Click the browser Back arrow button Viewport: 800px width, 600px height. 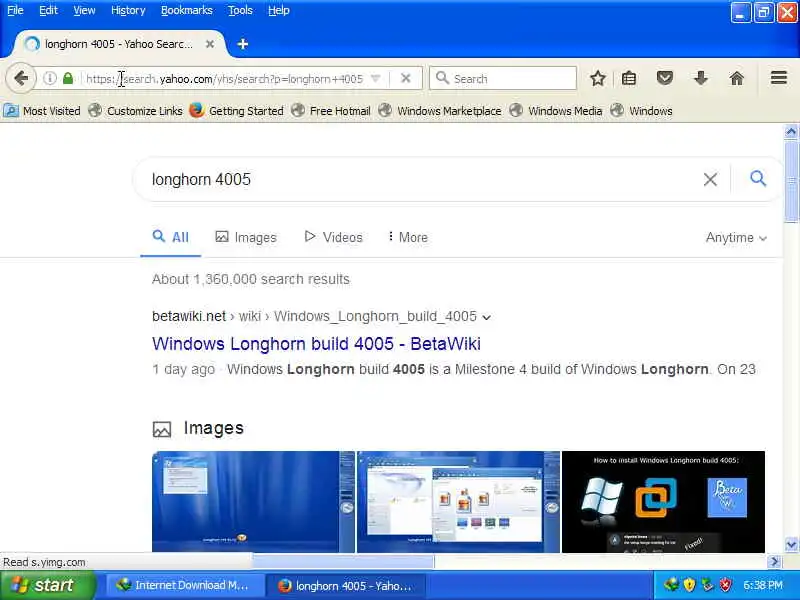click(x=21, y=79)
